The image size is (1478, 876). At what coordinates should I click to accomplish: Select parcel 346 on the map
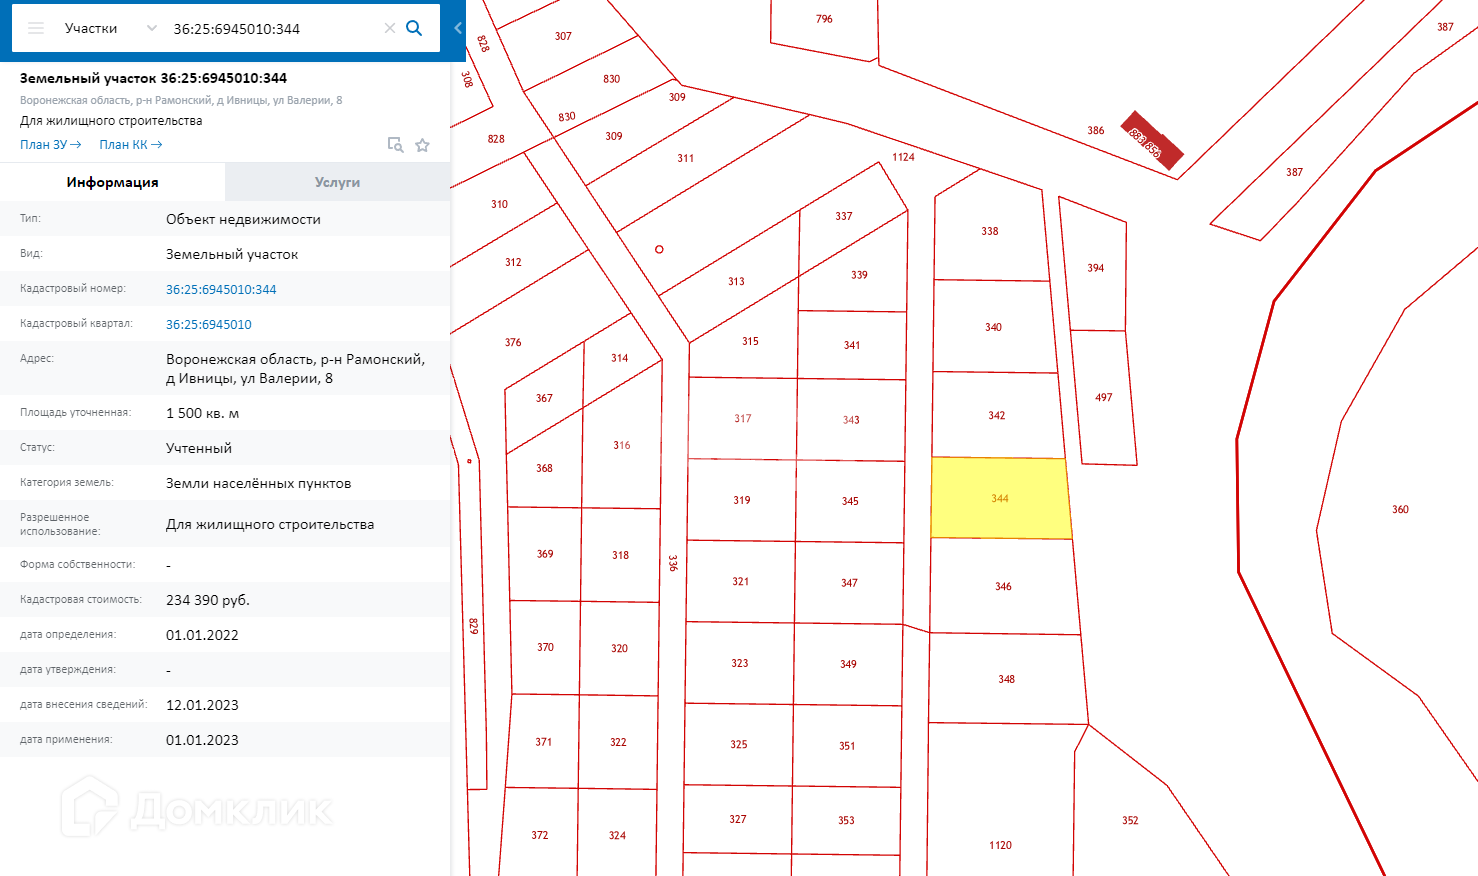click(x=1004, y=586)
